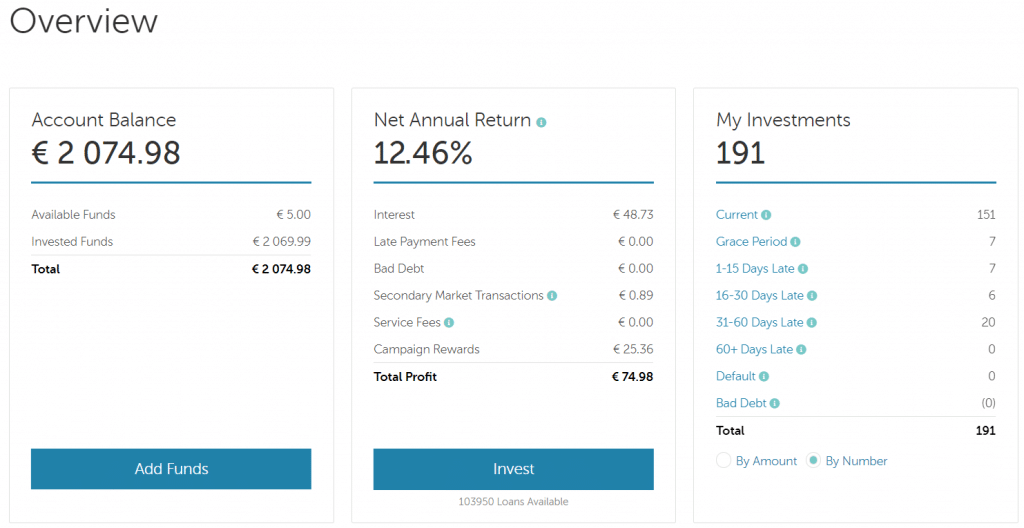The image size is (1024, 528).
Task: Select the By Number radio option
Action: click(814, 461)
